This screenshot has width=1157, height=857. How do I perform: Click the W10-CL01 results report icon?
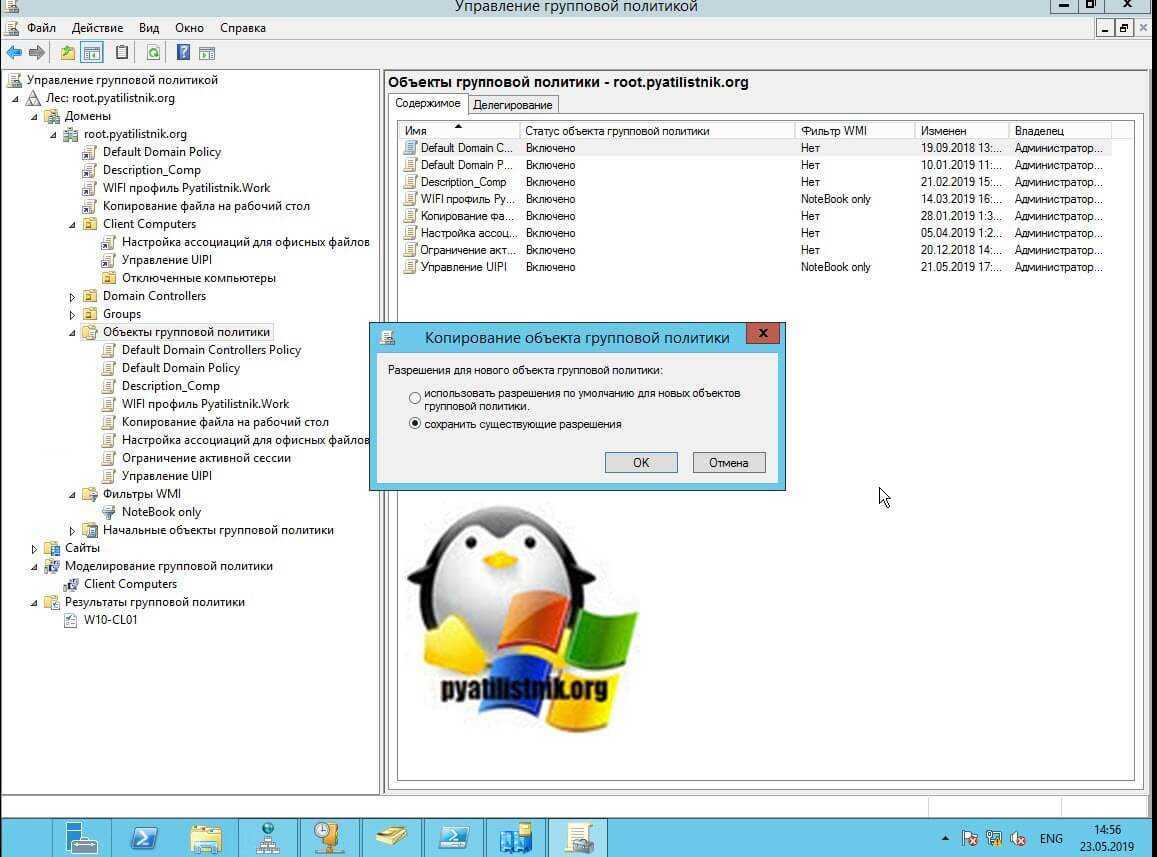71,620
